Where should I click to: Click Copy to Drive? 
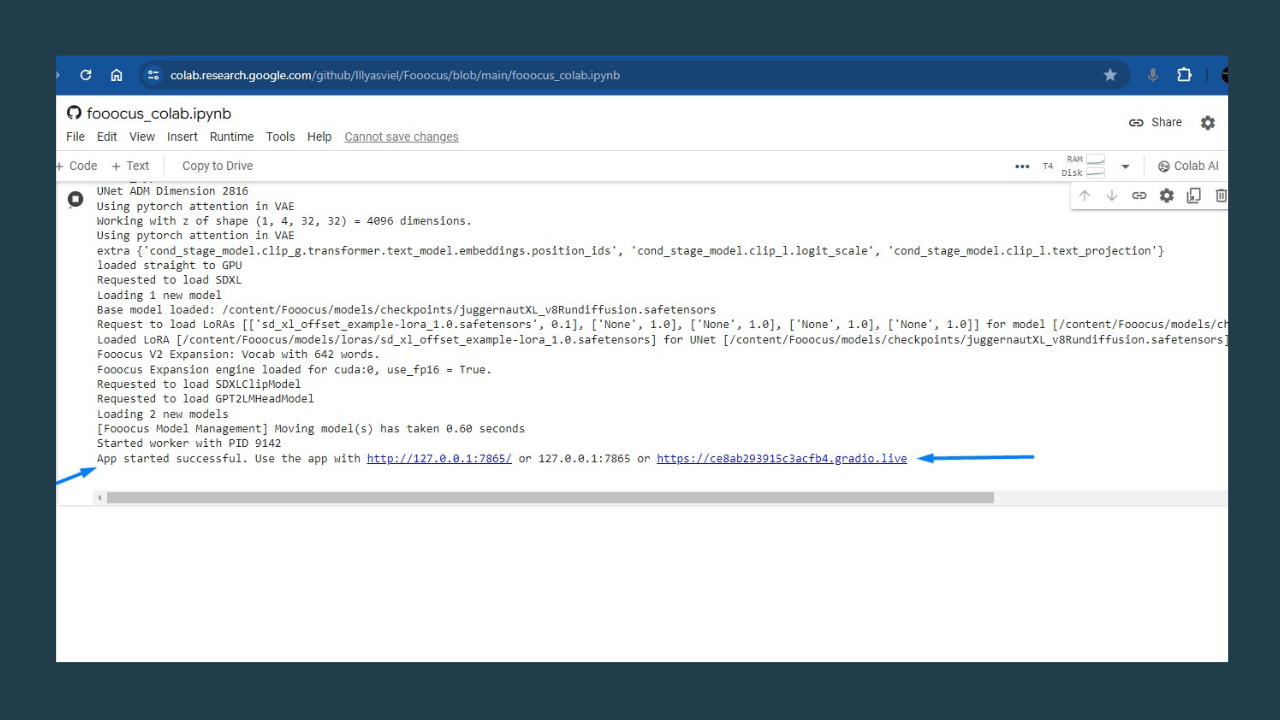(217, 166)
